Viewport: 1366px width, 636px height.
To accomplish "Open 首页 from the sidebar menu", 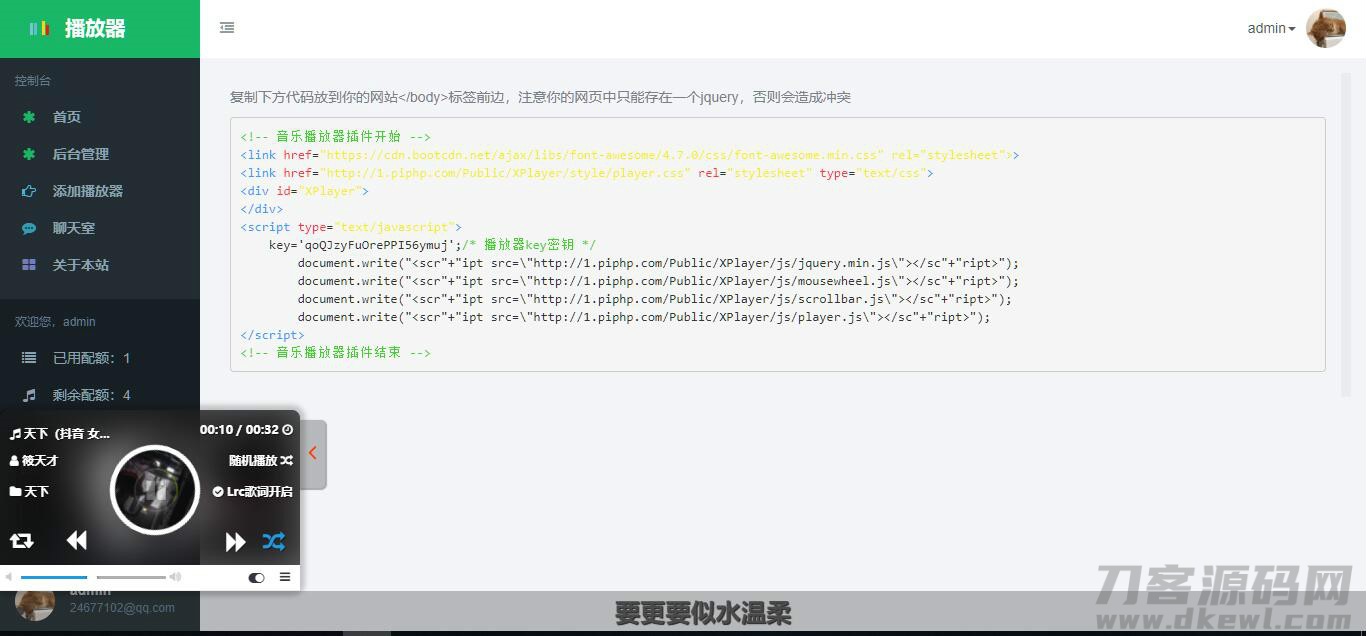I will pos(66,117).
